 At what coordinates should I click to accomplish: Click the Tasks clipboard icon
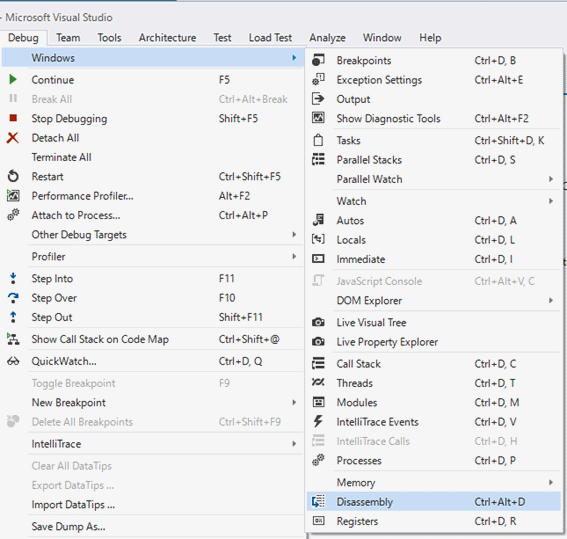tap(318, 140)
